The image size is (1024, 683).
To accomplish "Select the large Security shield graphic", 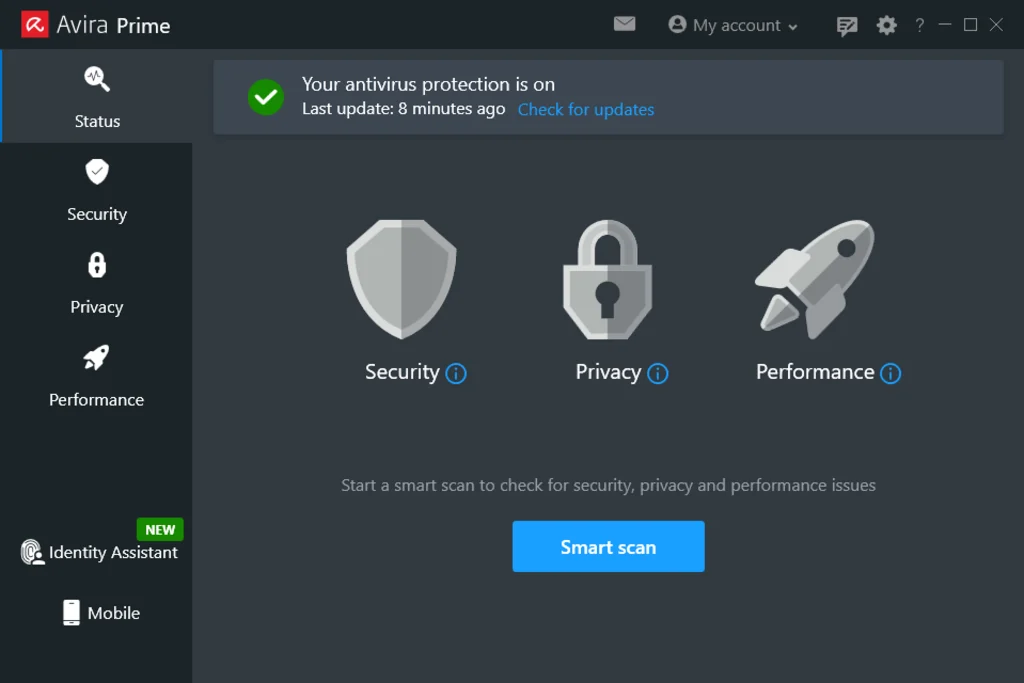I will 401,280.
